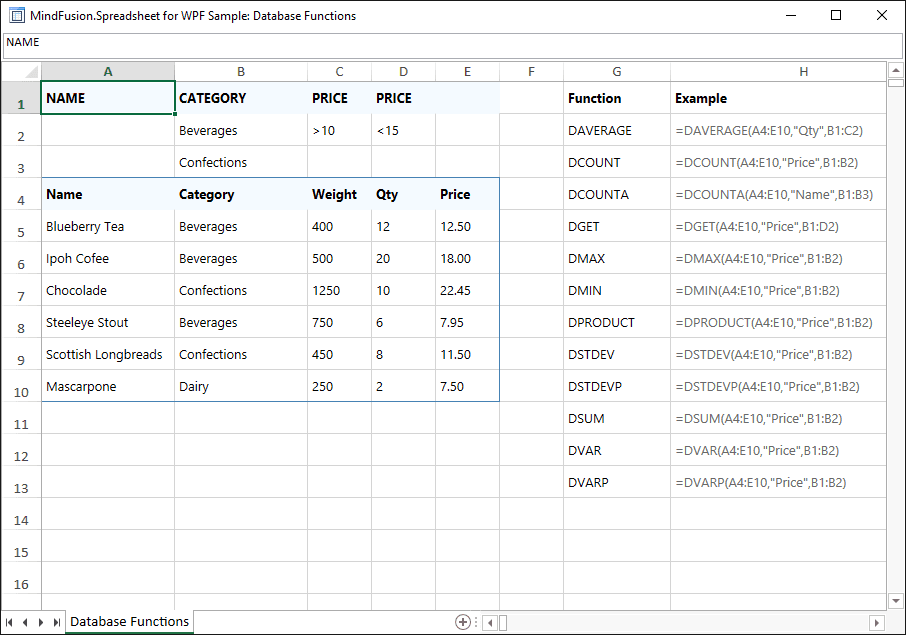The image size is (906, 635).
Task: Select the DPRODUCT function name cell
Action: [x=617, y=322]
